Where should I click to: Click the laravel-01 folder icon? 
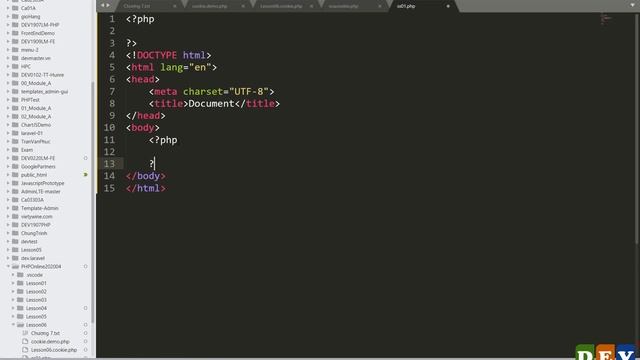pos(15,133)
